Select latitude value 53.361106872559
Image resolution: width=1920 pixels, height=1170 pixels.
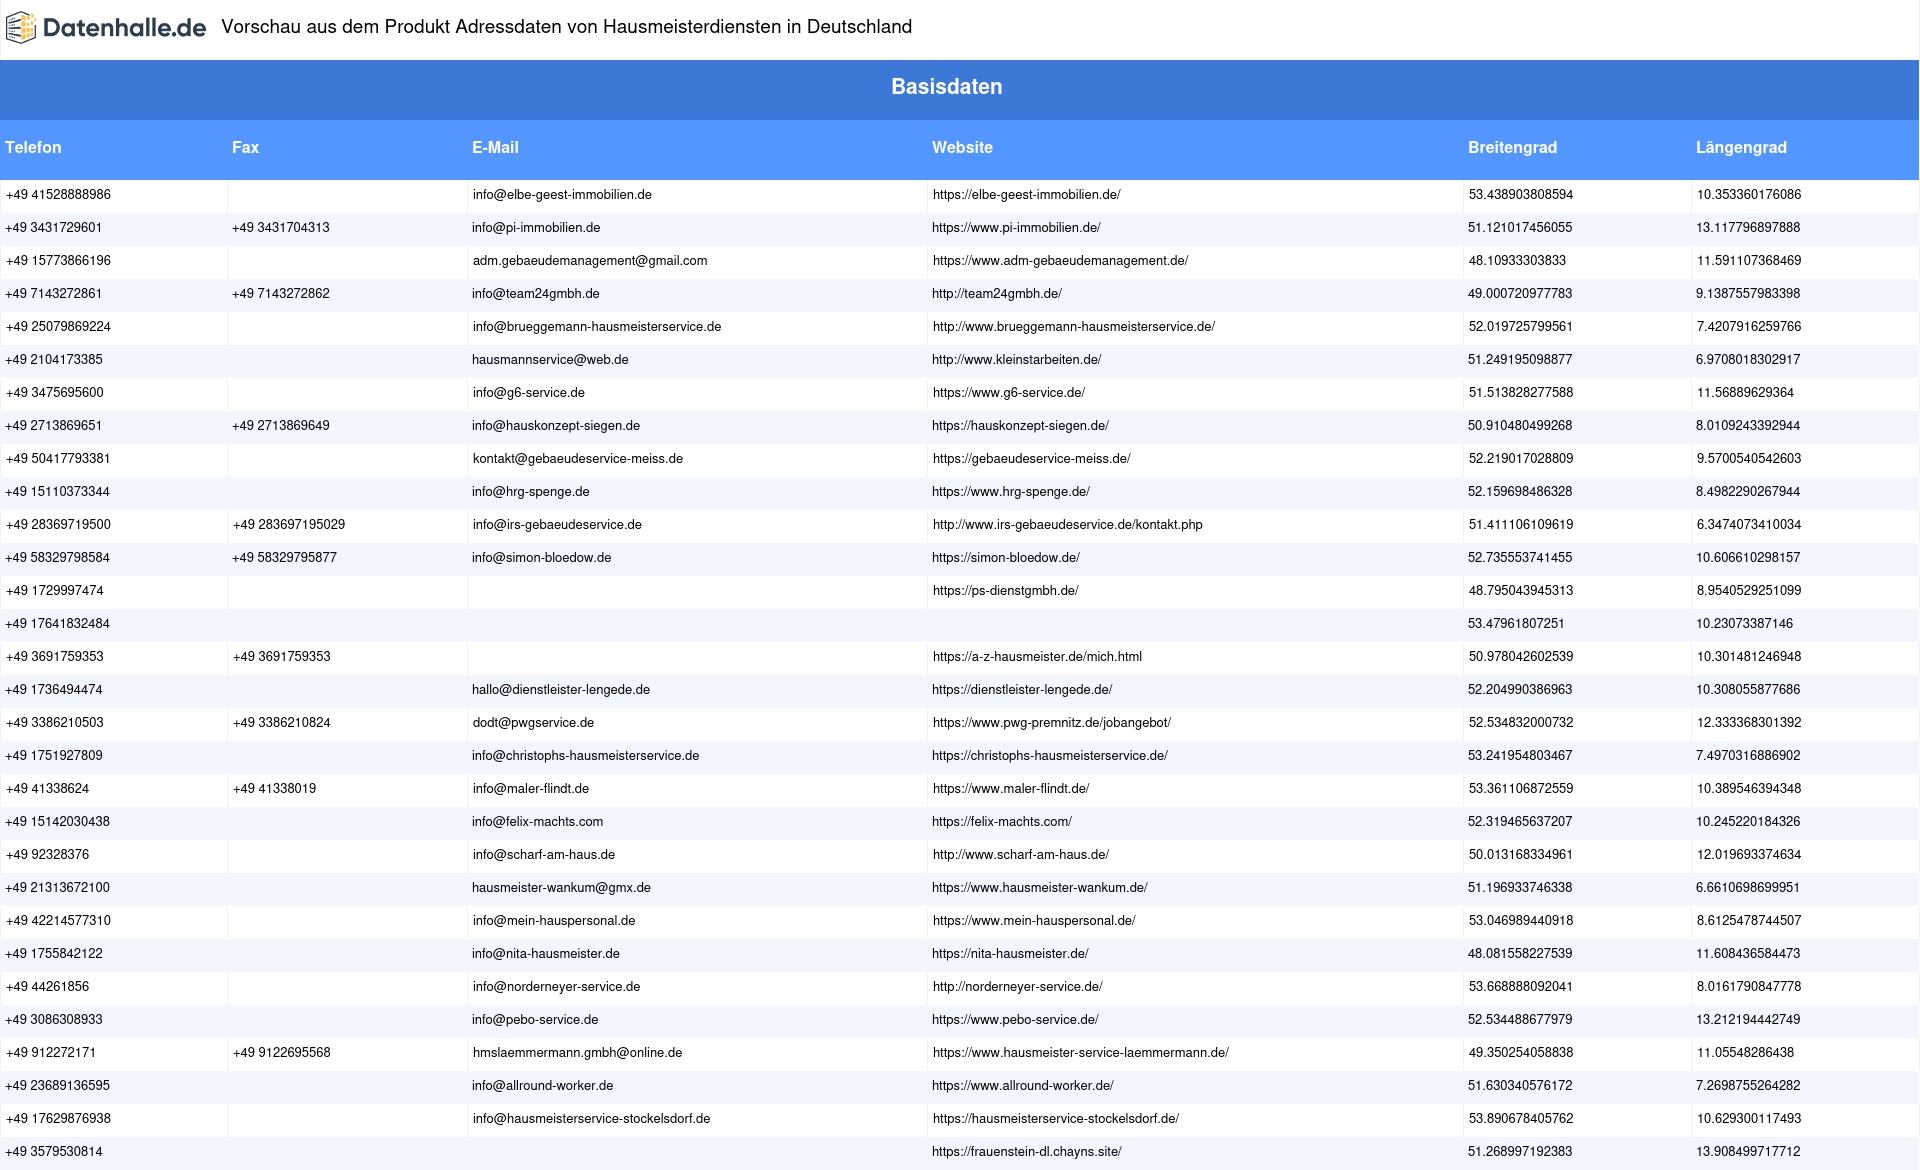1521,789
